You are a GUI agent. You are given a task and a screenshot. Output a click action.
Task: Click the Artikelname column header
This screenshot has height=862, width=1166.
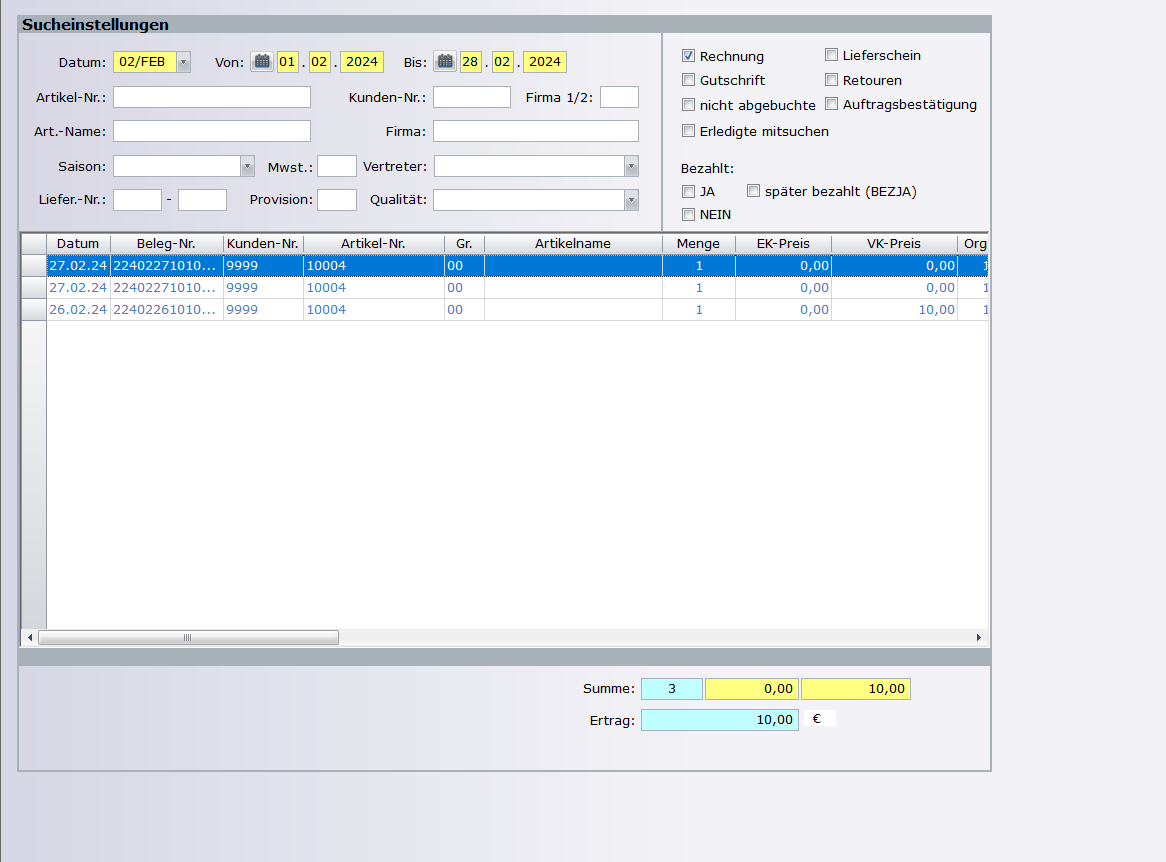(x=573, y=244)
